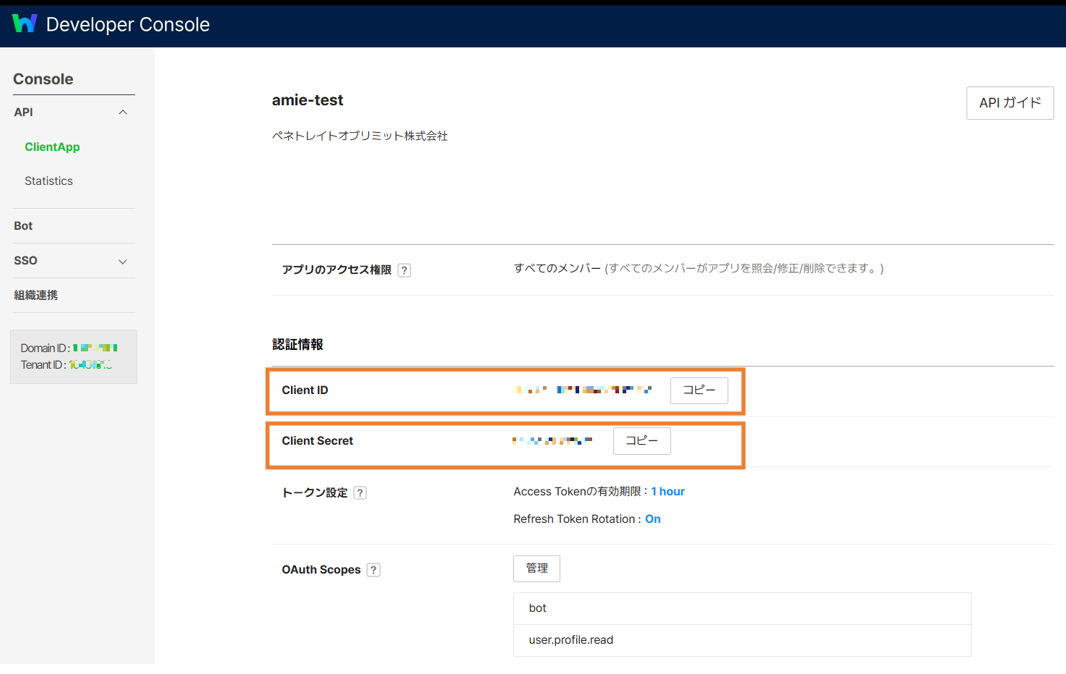Select Bot in the sidebar
The image size is (1066, 674).
pyautogui.click(x=23, y=226)
